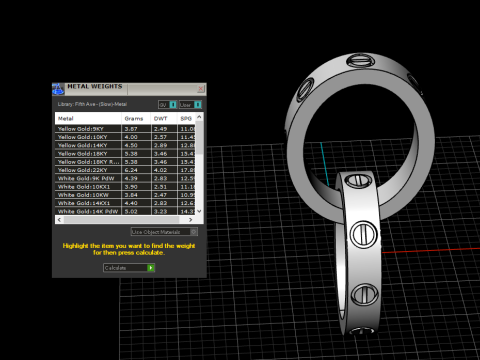
Task: Sort by the DWT column header
Action: click(164, 118)
